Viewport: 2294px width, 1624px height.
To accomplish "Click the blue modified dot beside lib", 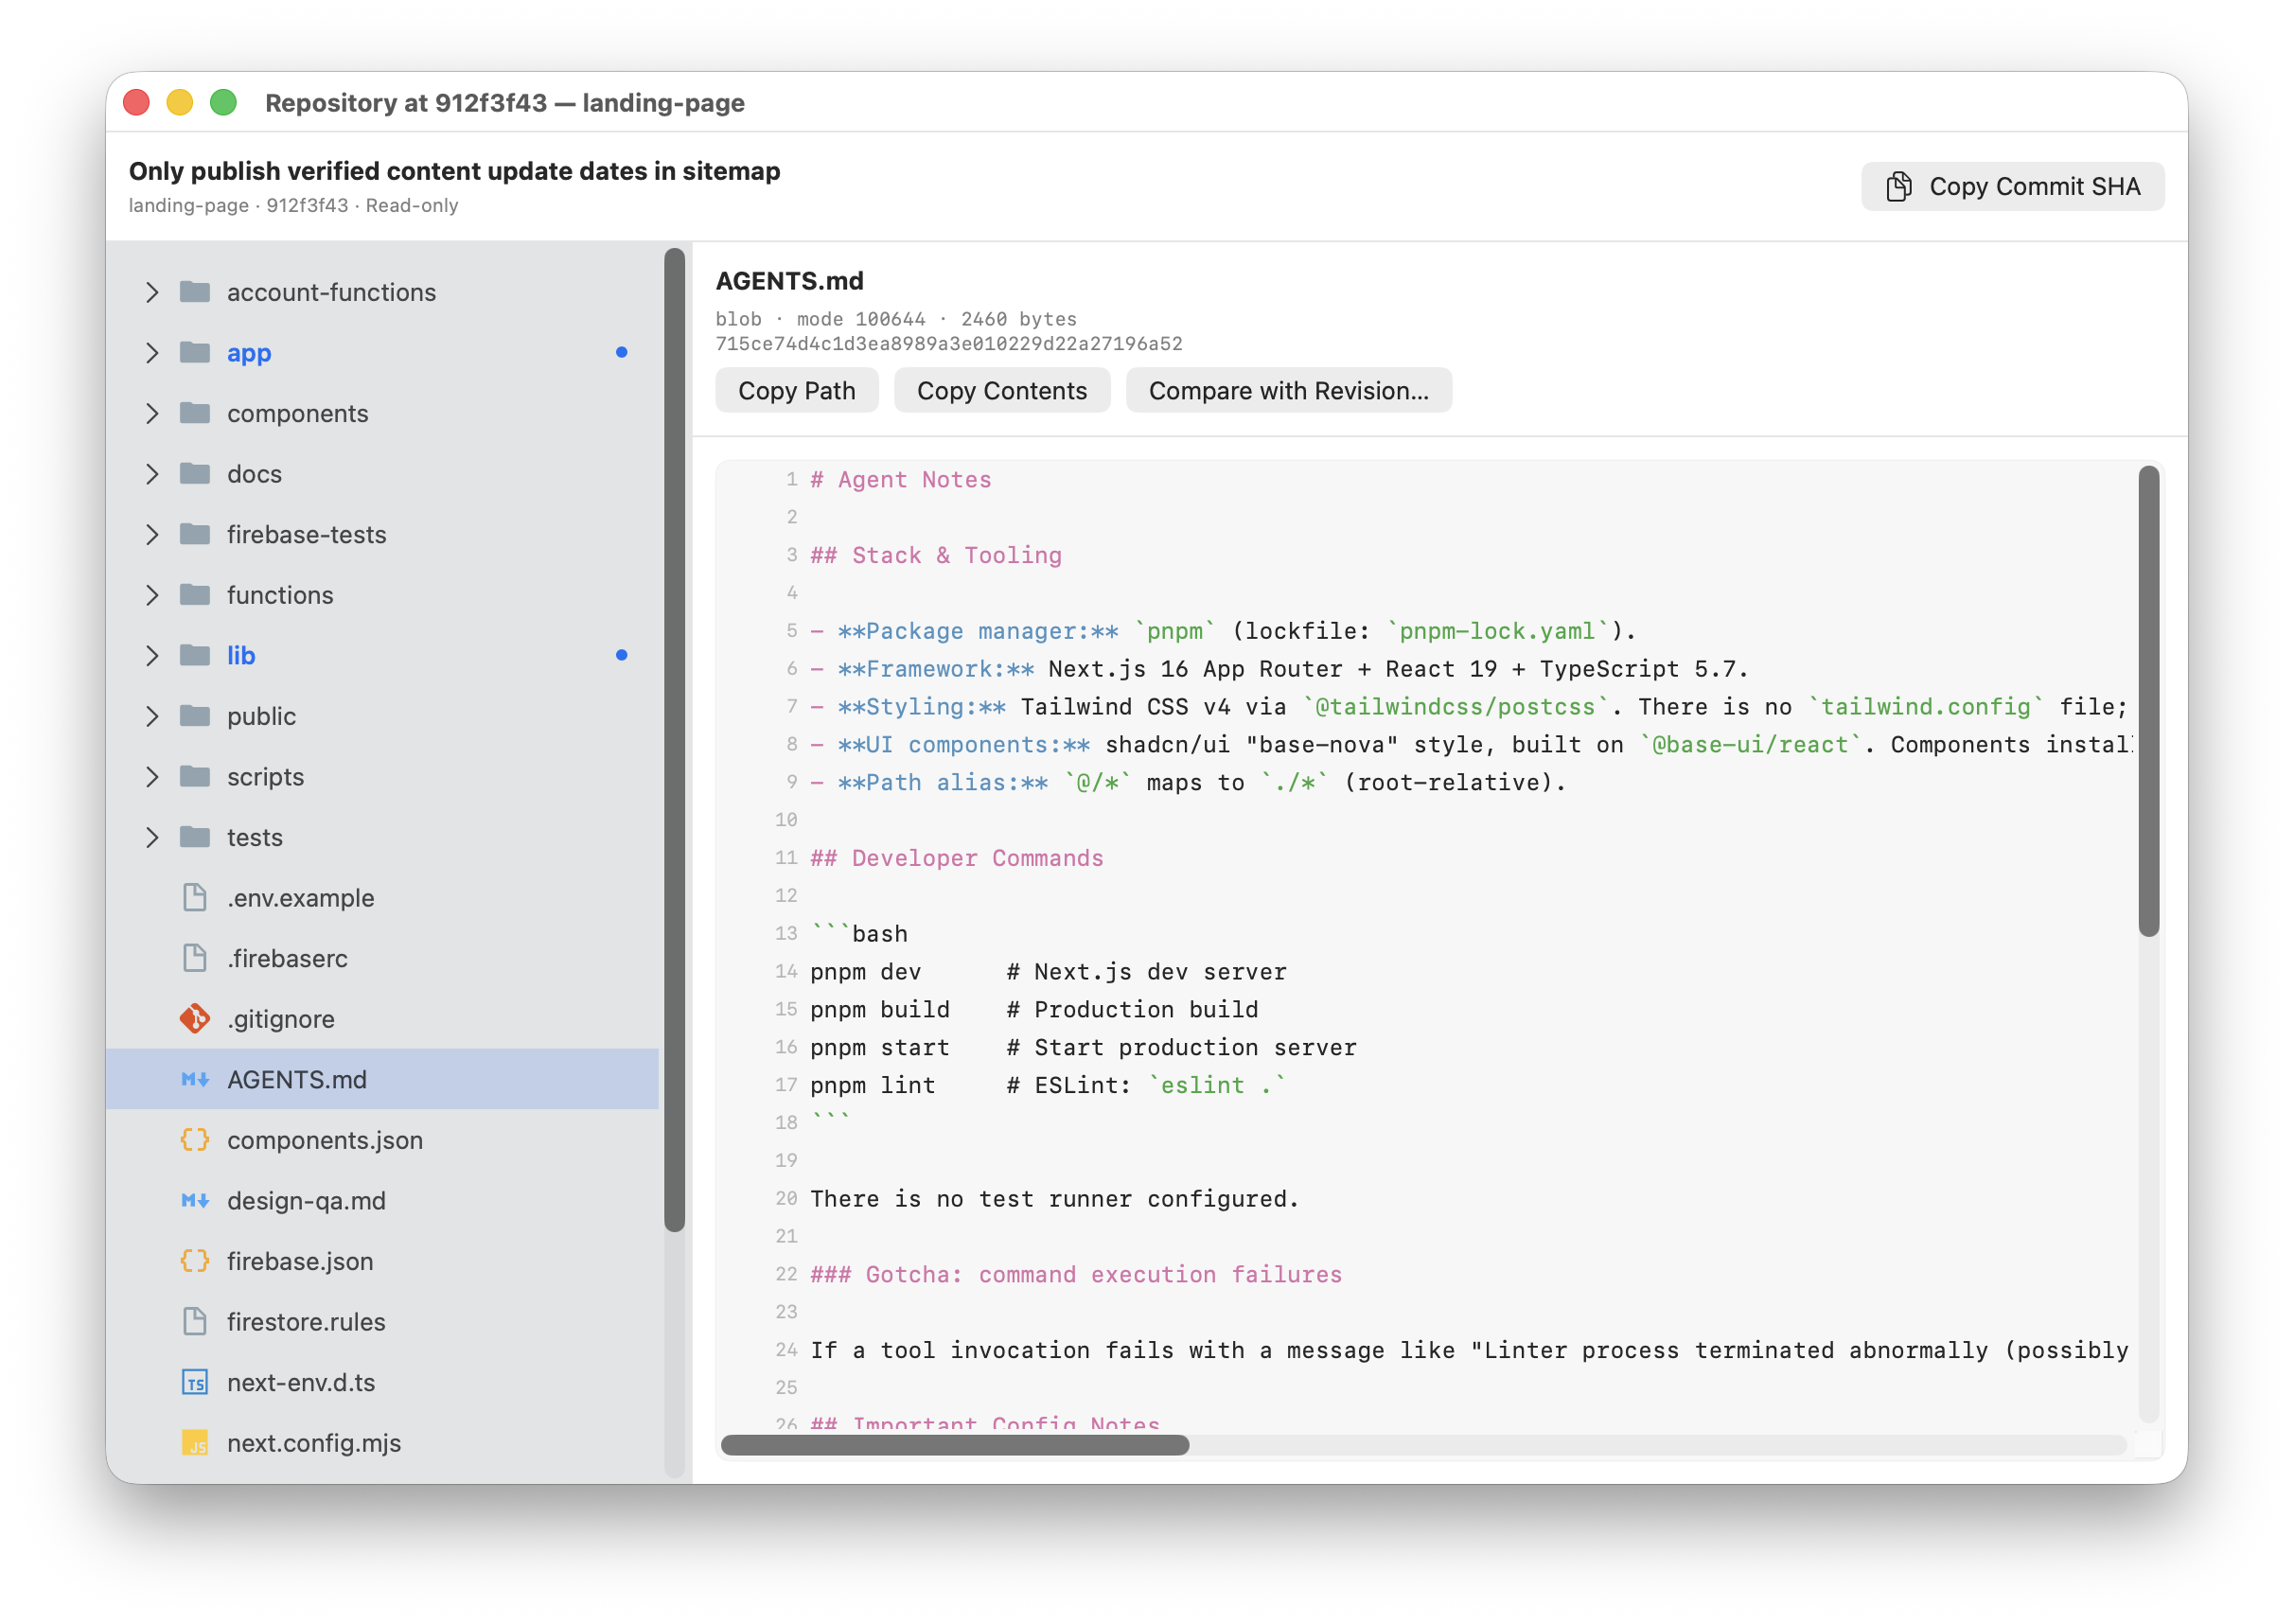I will coord(621,655).
